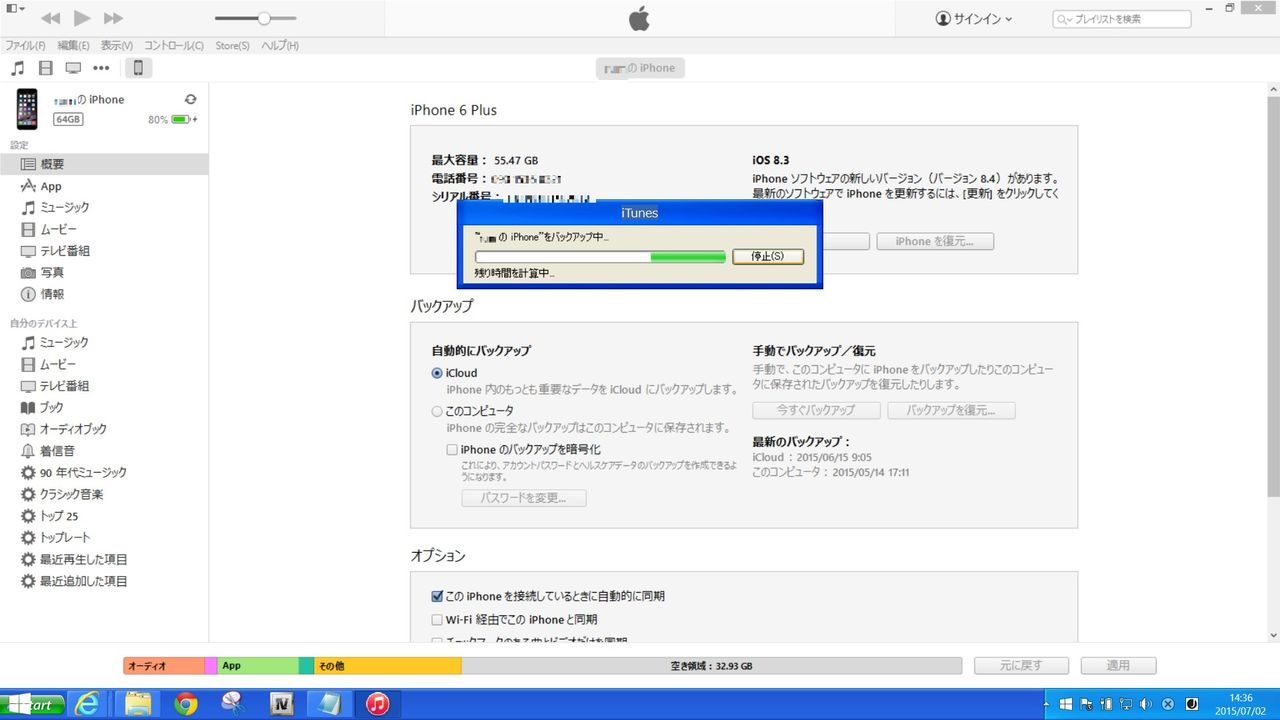Show more libraries via three-dots icon
Screen dimensions: 1280x720
click(x=101, y=68)
